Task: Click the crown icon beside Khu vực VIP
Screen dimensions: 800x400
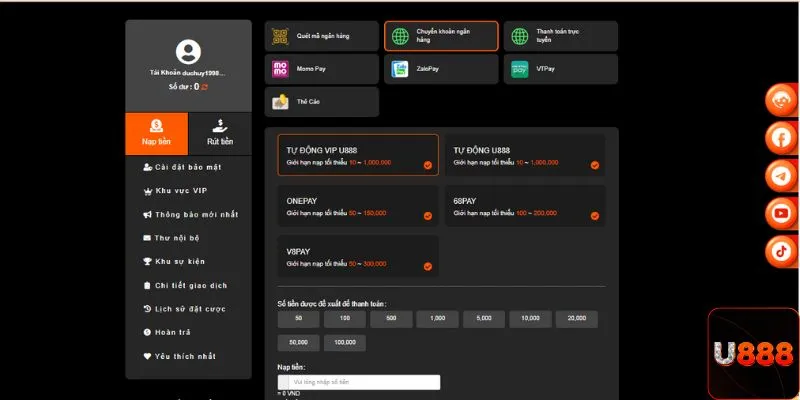Action: pyautogui.click(x=148, y=191)
